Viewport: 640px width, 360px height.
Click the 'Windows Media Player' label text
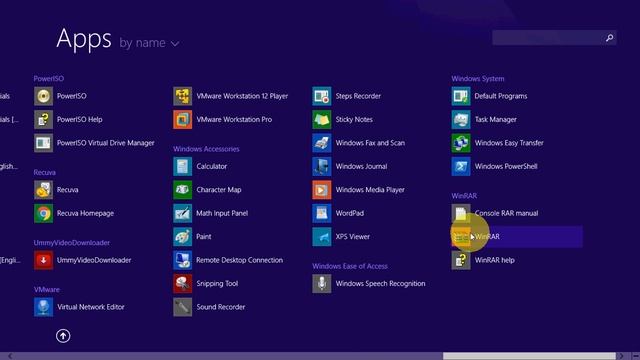pyautogui.click(x=370, y=190)
